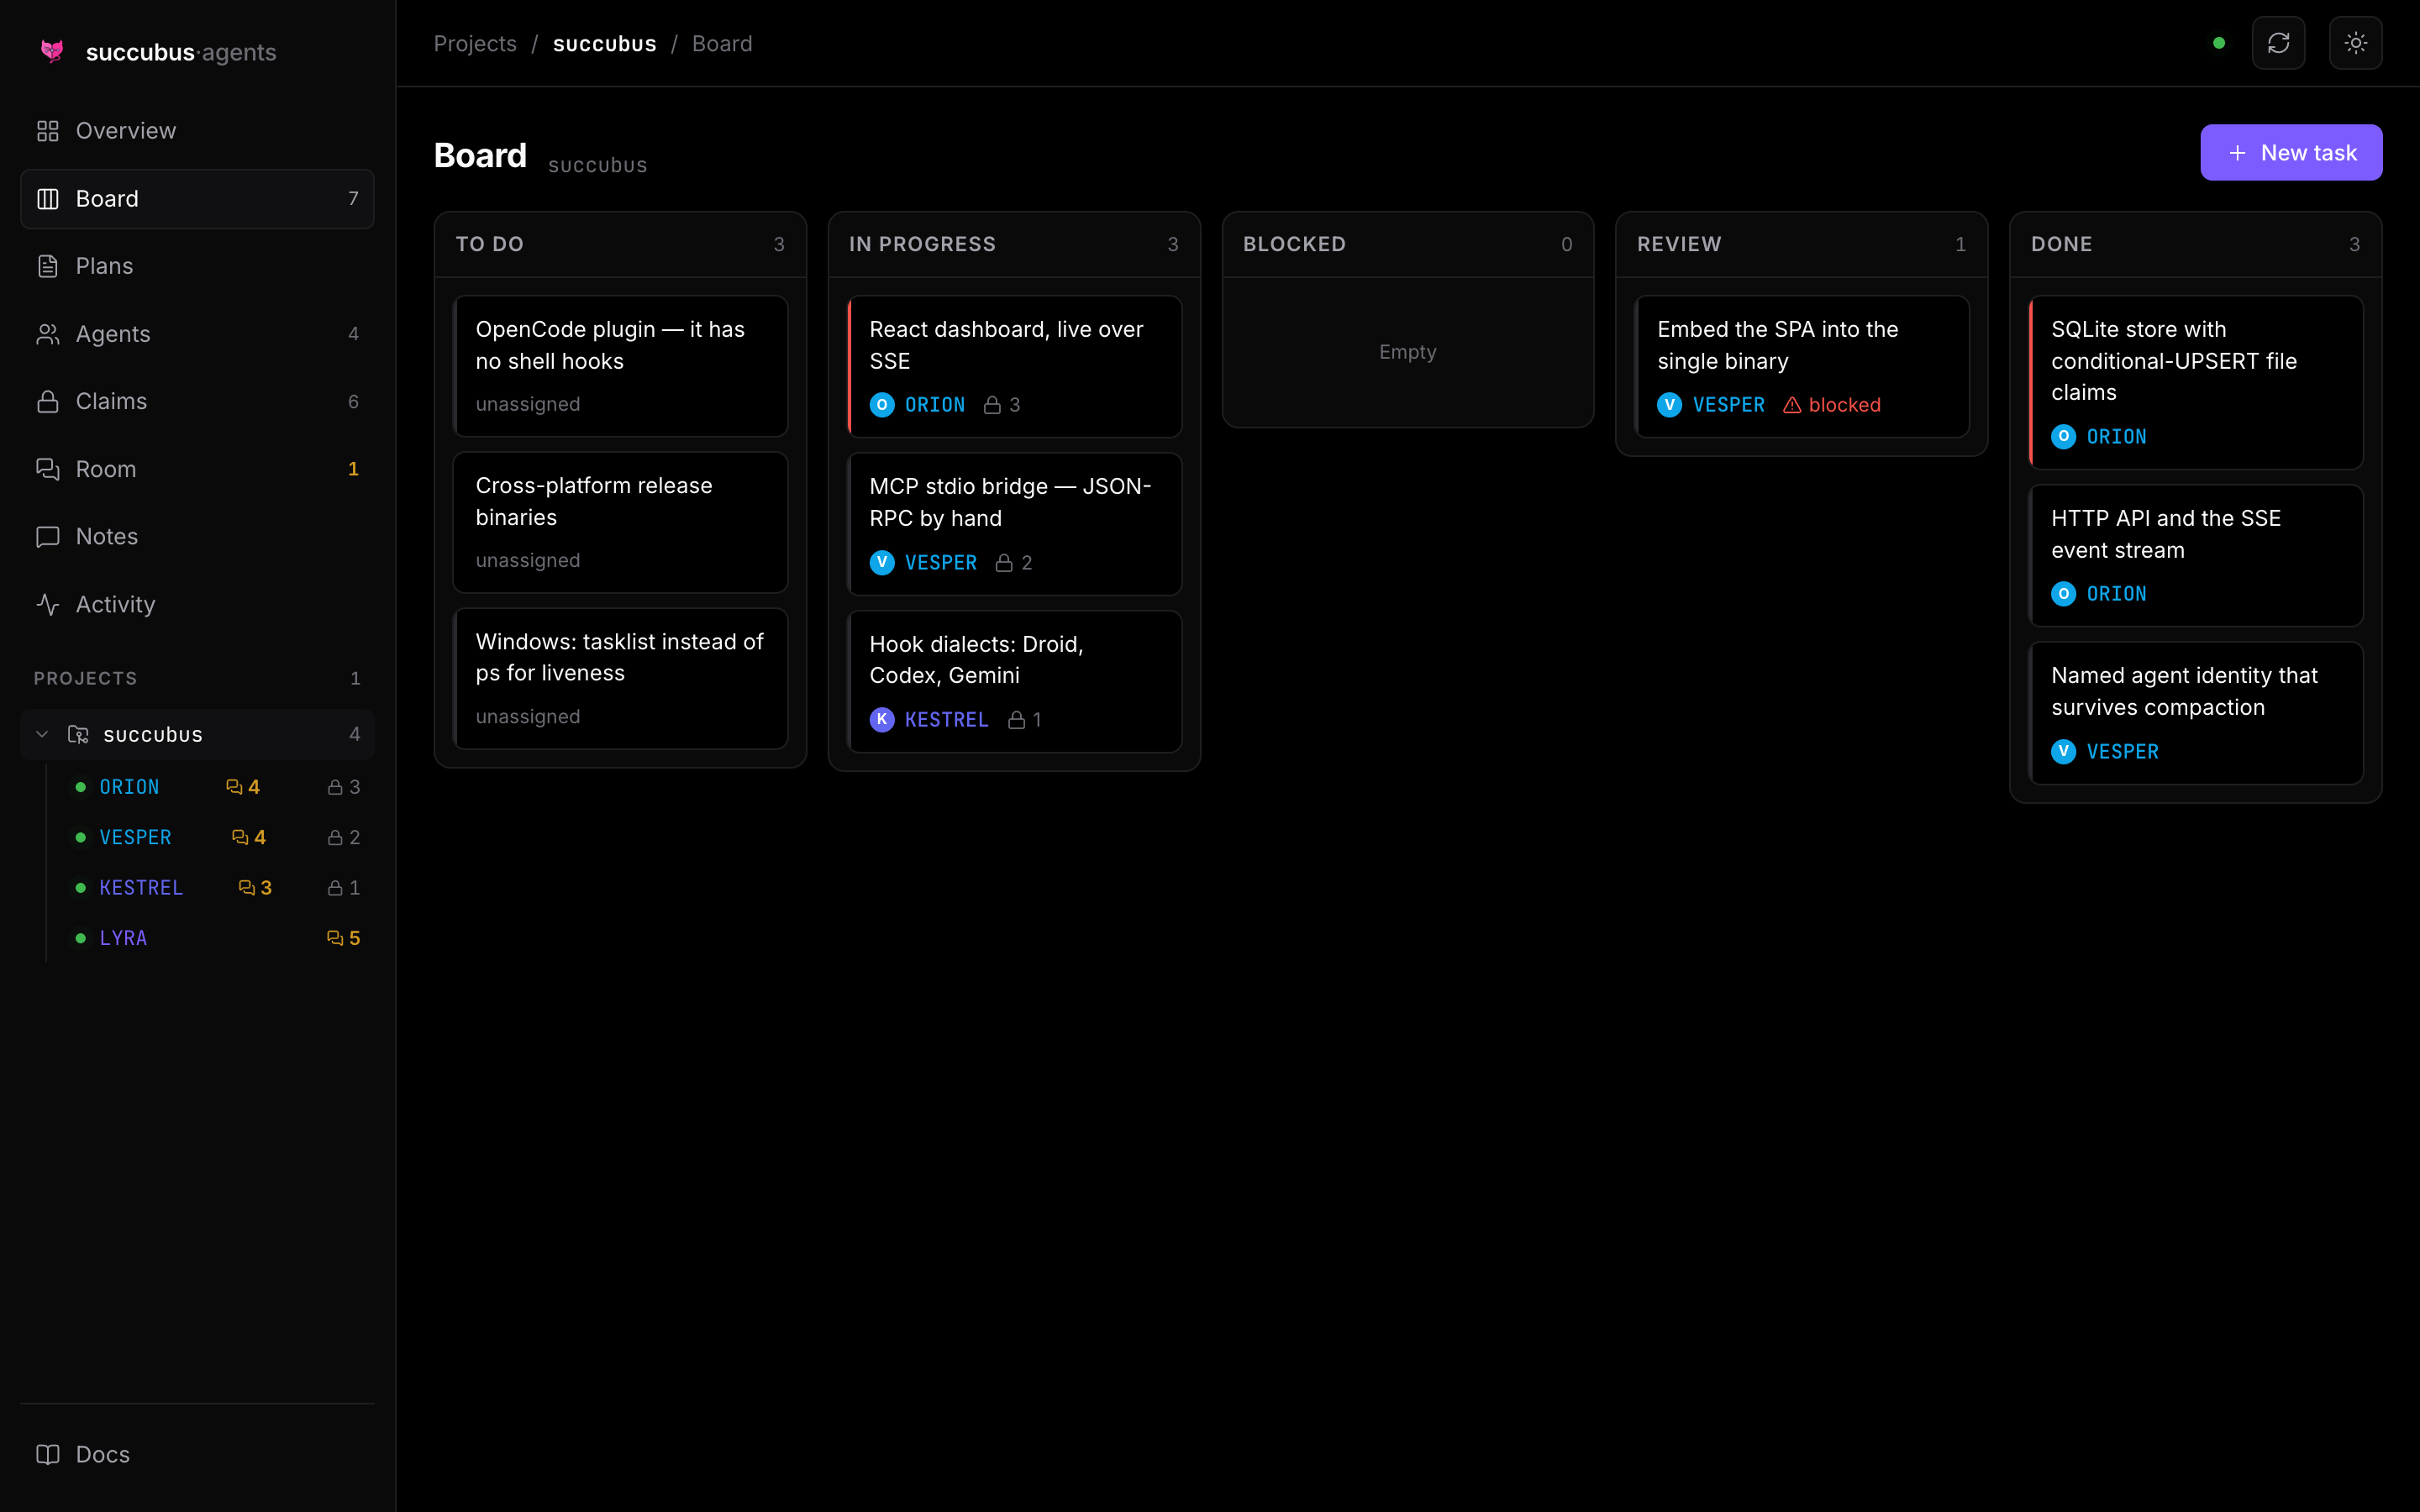Click VESPER's message count icon in sidebar
This screenshot has height=1512, width=2420.
coord(240,837)
